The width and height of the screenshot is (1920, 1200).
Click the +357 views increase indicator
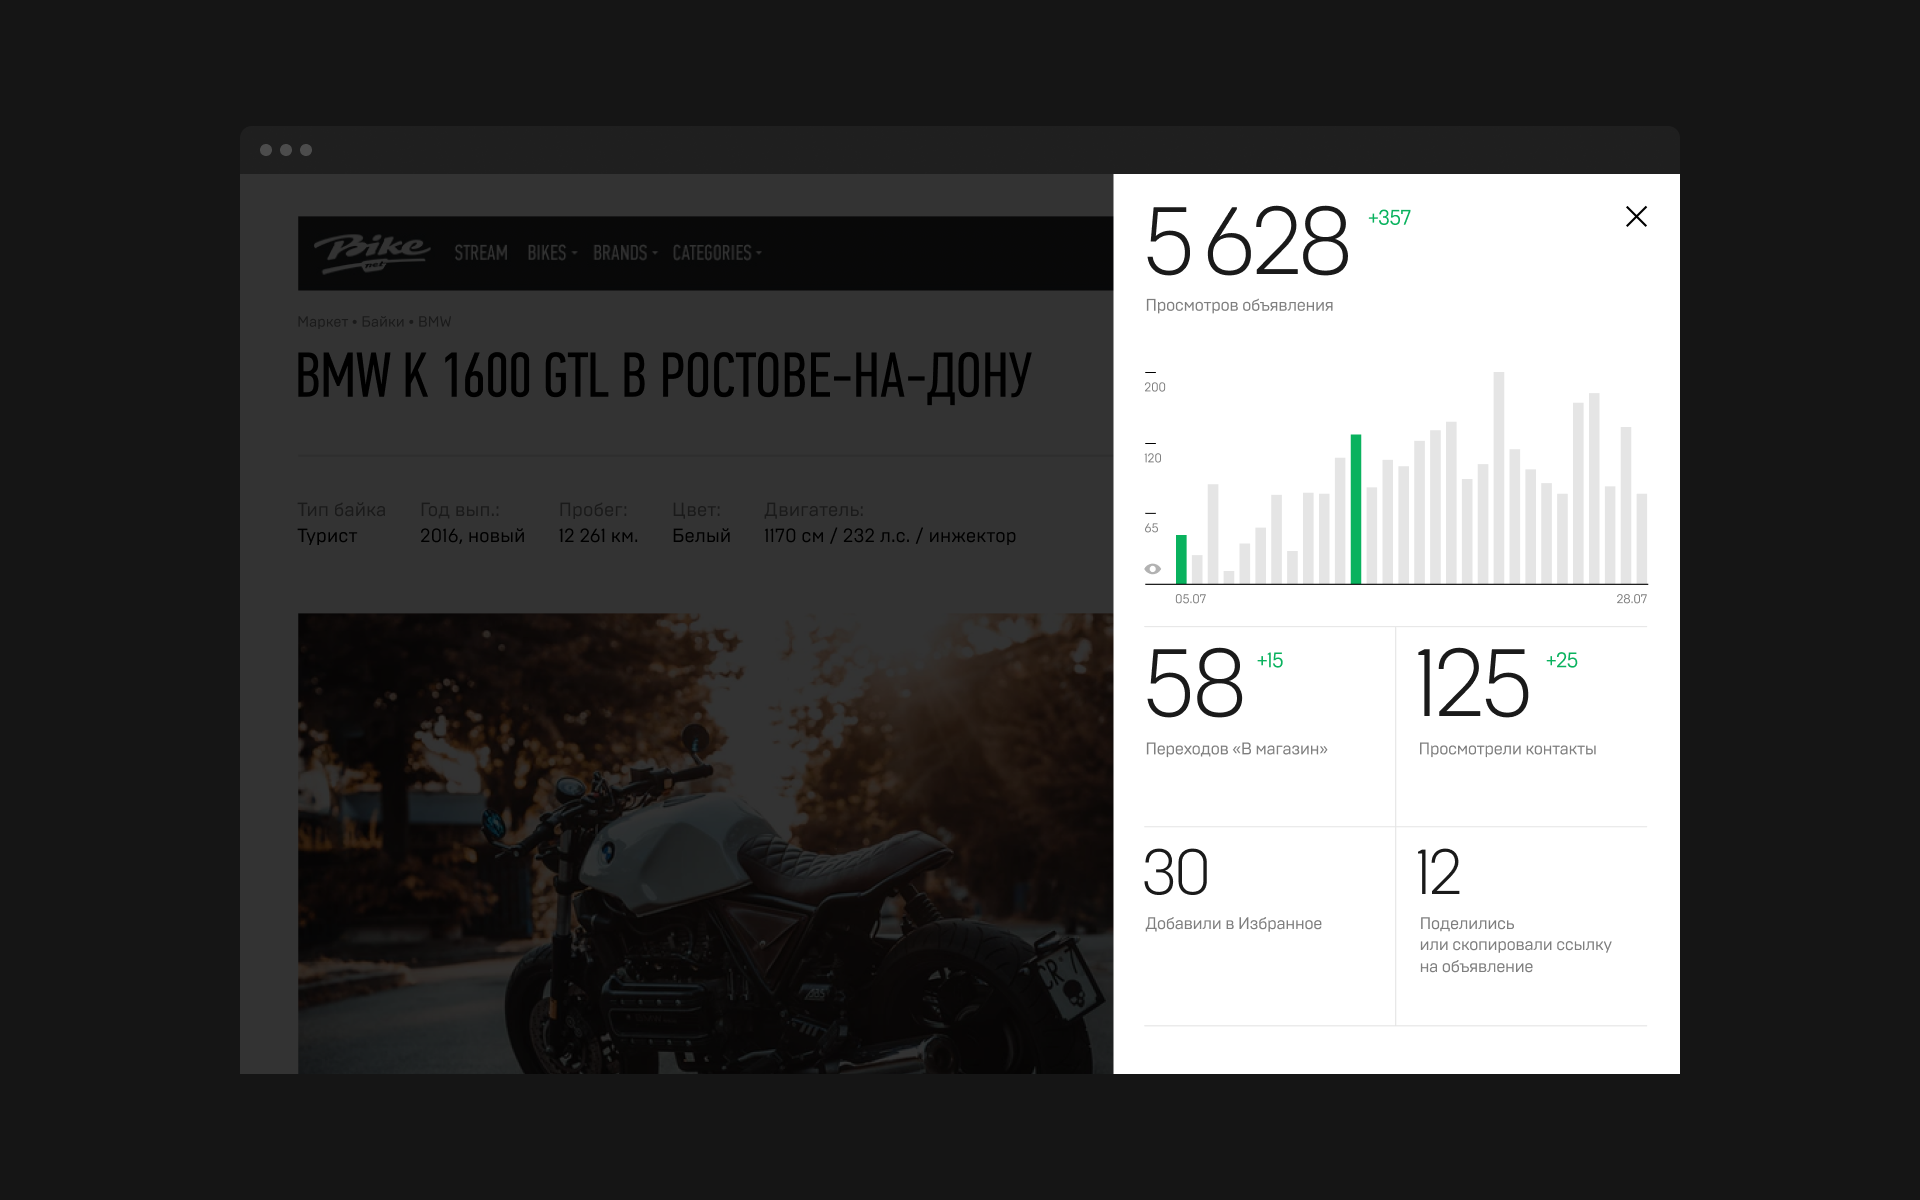(1389, 218)
